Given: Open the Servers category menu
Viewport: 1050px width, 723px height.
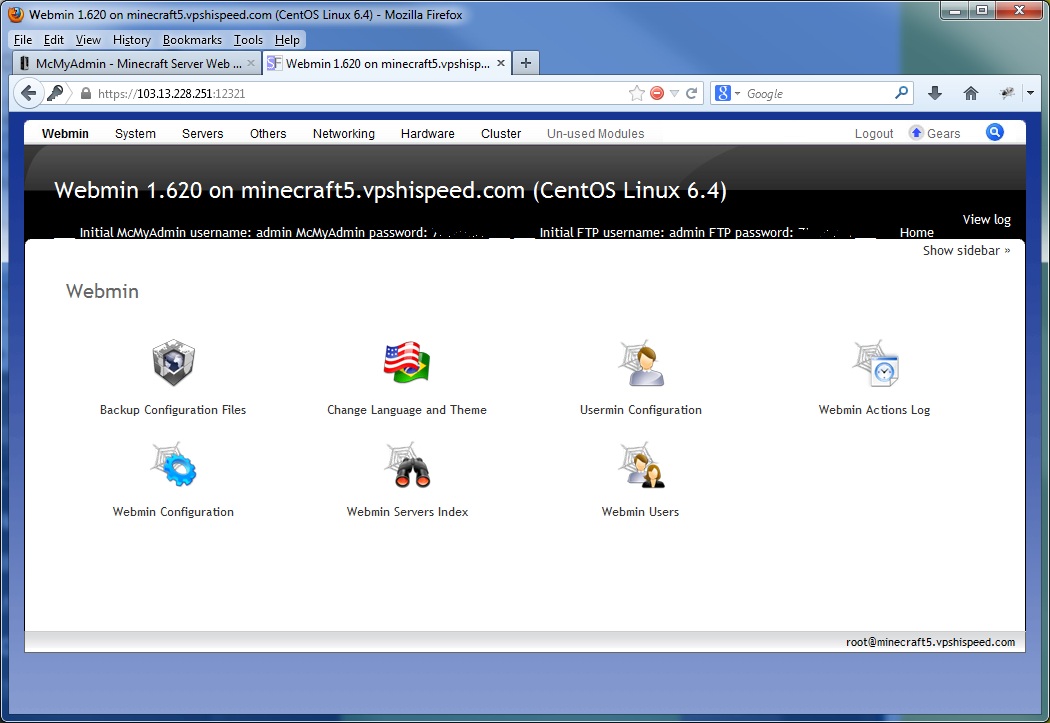Looking at the screenshot, I should (202, 133).
